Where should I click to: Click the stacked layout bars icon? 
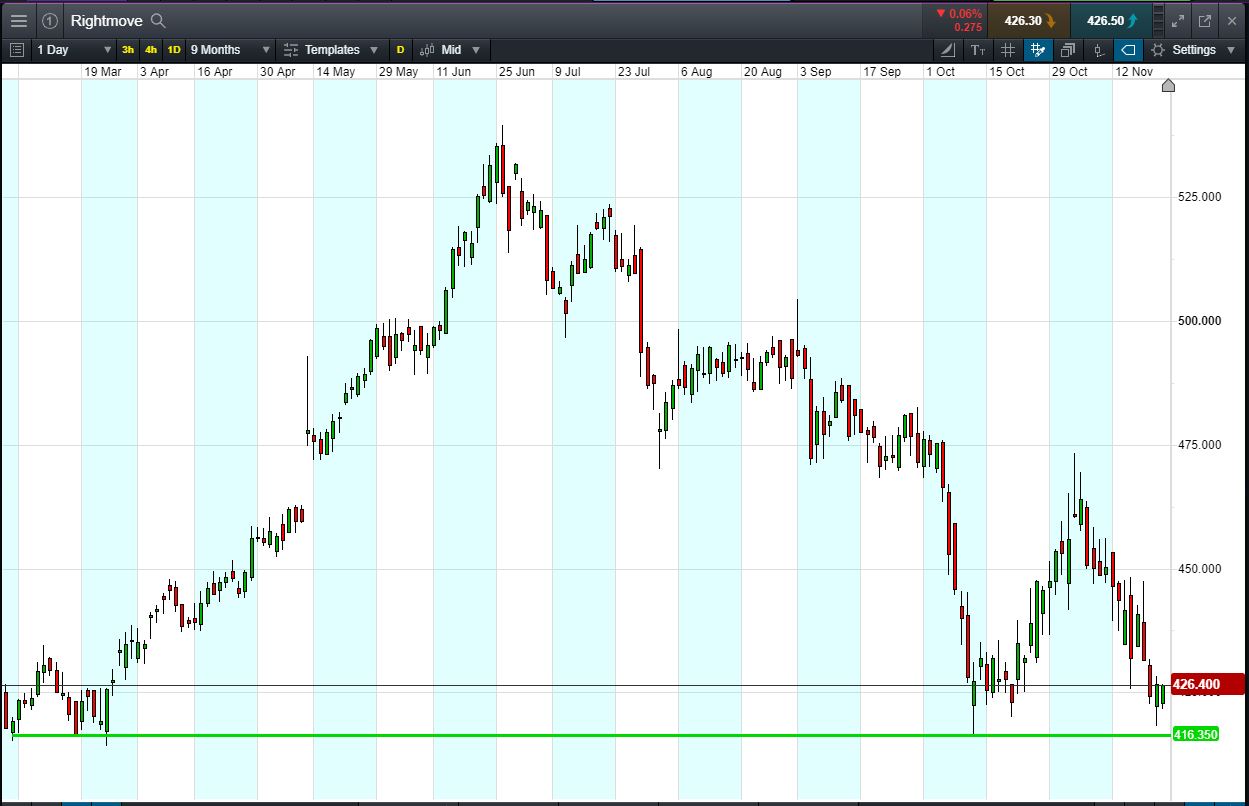1158,20
